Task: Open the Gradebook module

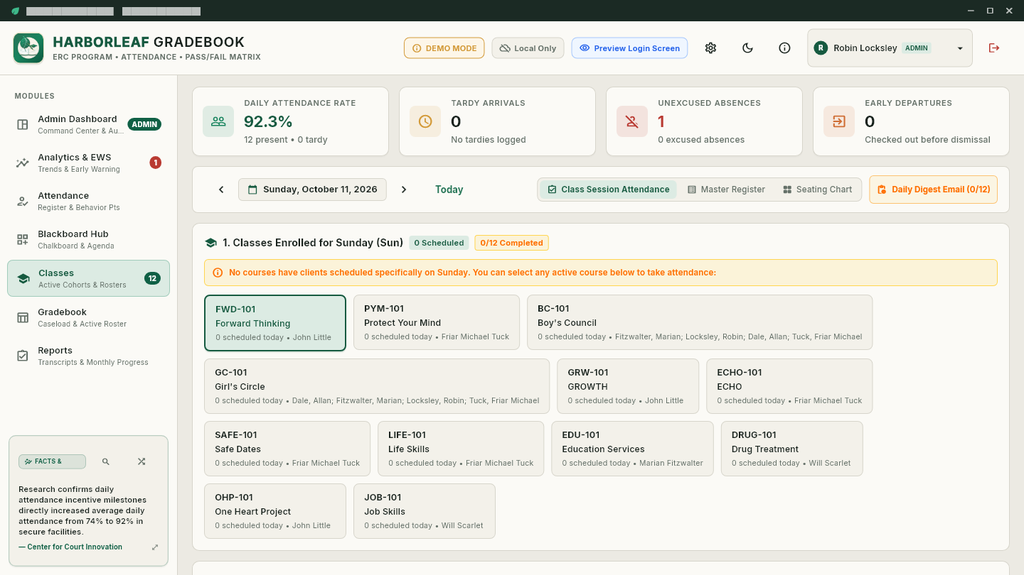Action: coord(88,318)
